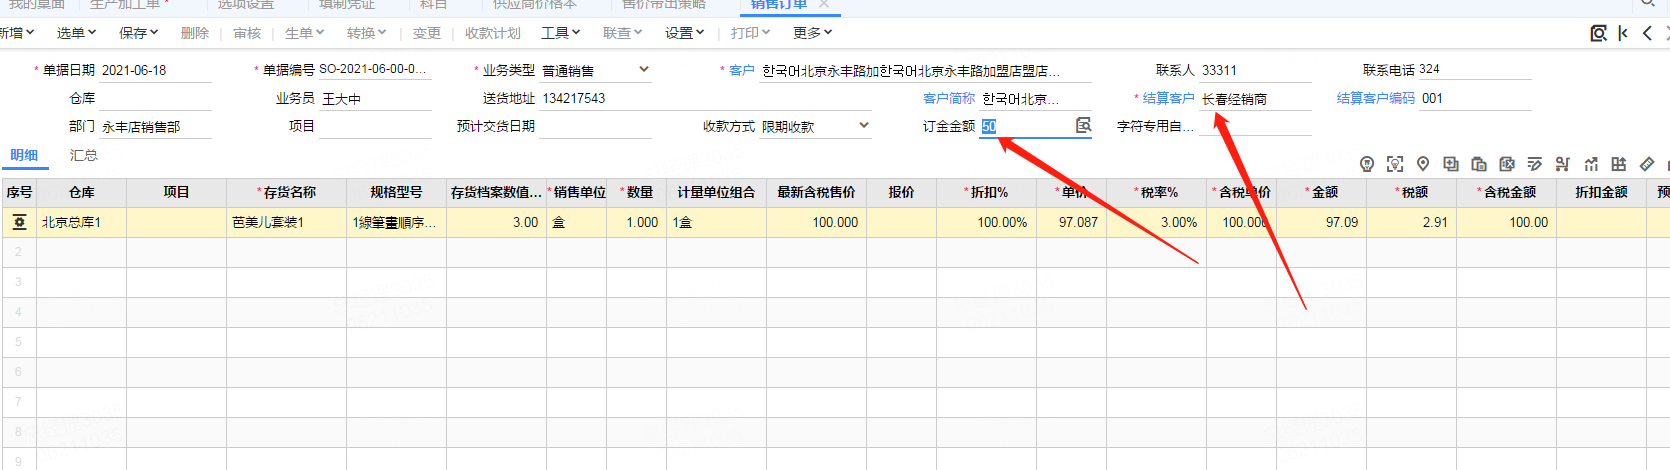
Task: Click the ruler ticket icon above the table
Action: pos(1647,164)
